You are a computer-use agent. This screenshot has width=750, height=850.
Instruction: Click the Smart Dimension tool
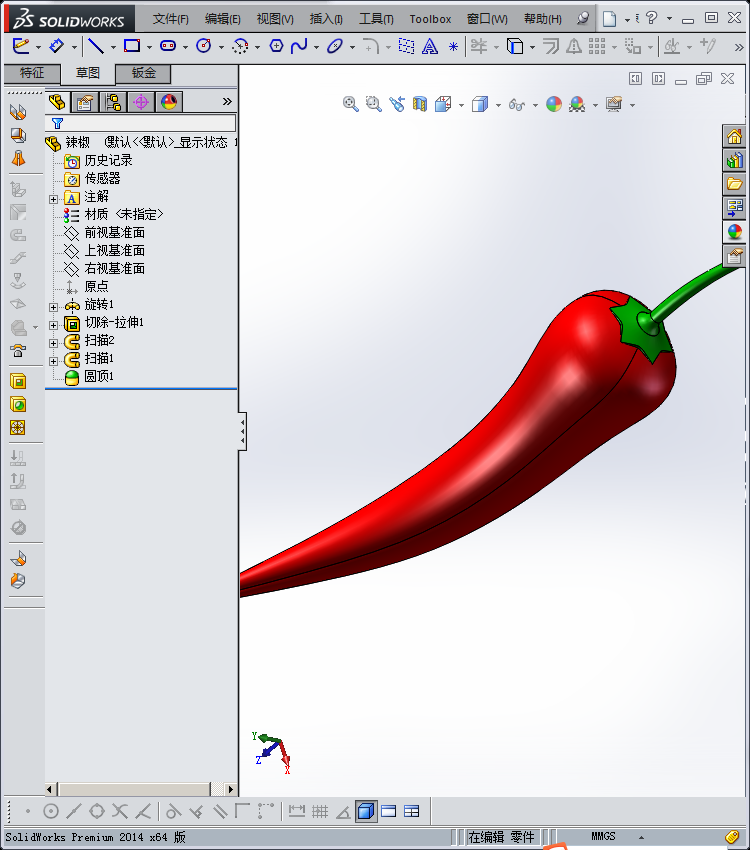pyautogui.click(x=56, y=46)
